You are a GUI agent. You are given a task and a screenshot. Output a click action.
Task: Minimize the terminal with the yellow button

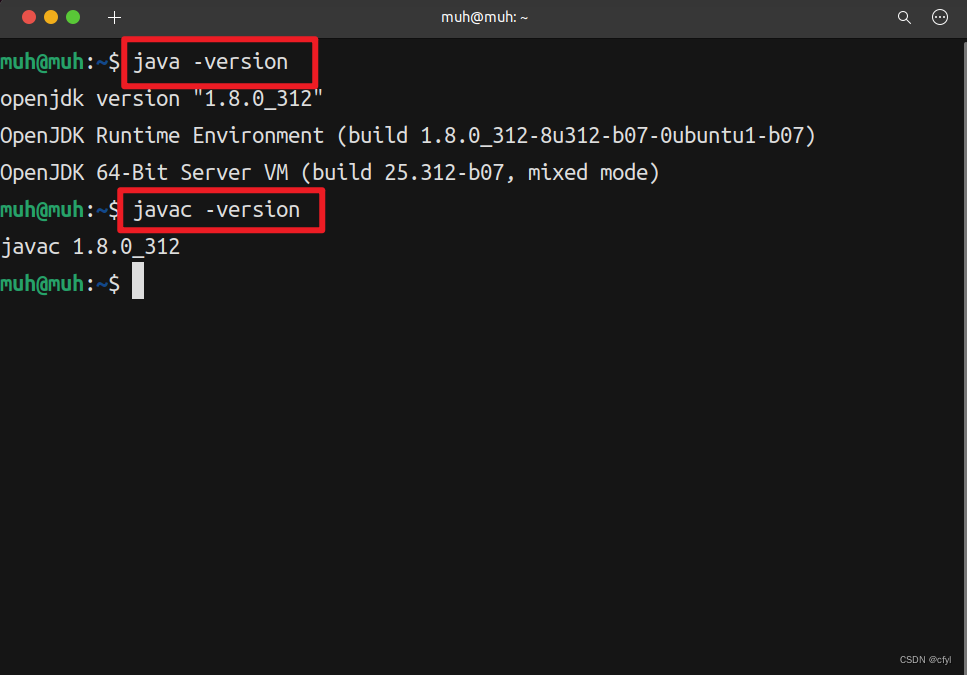tap(50, 18)
